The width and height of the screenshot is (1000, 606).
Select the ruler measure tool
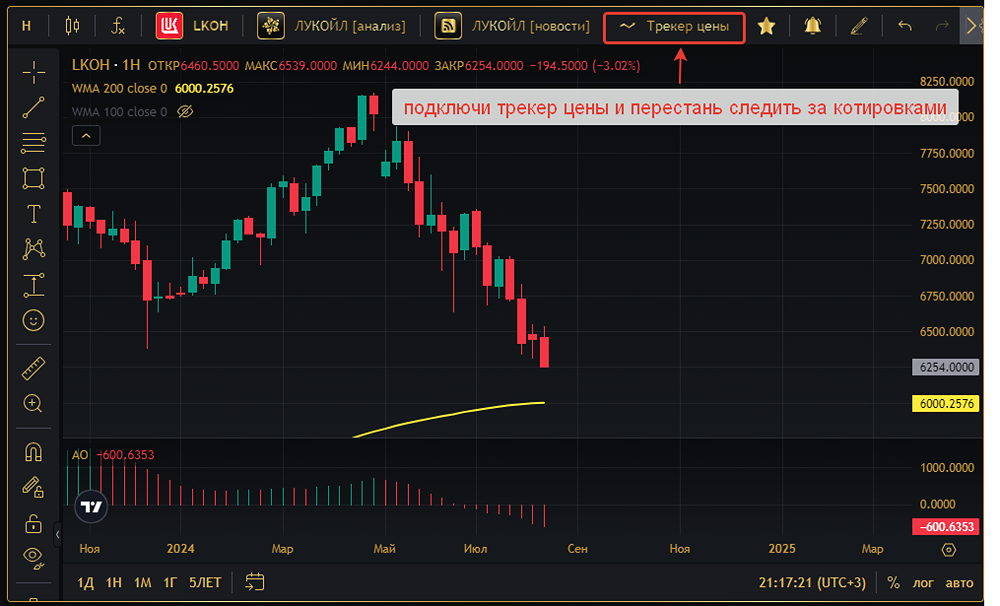pos(34,368)
